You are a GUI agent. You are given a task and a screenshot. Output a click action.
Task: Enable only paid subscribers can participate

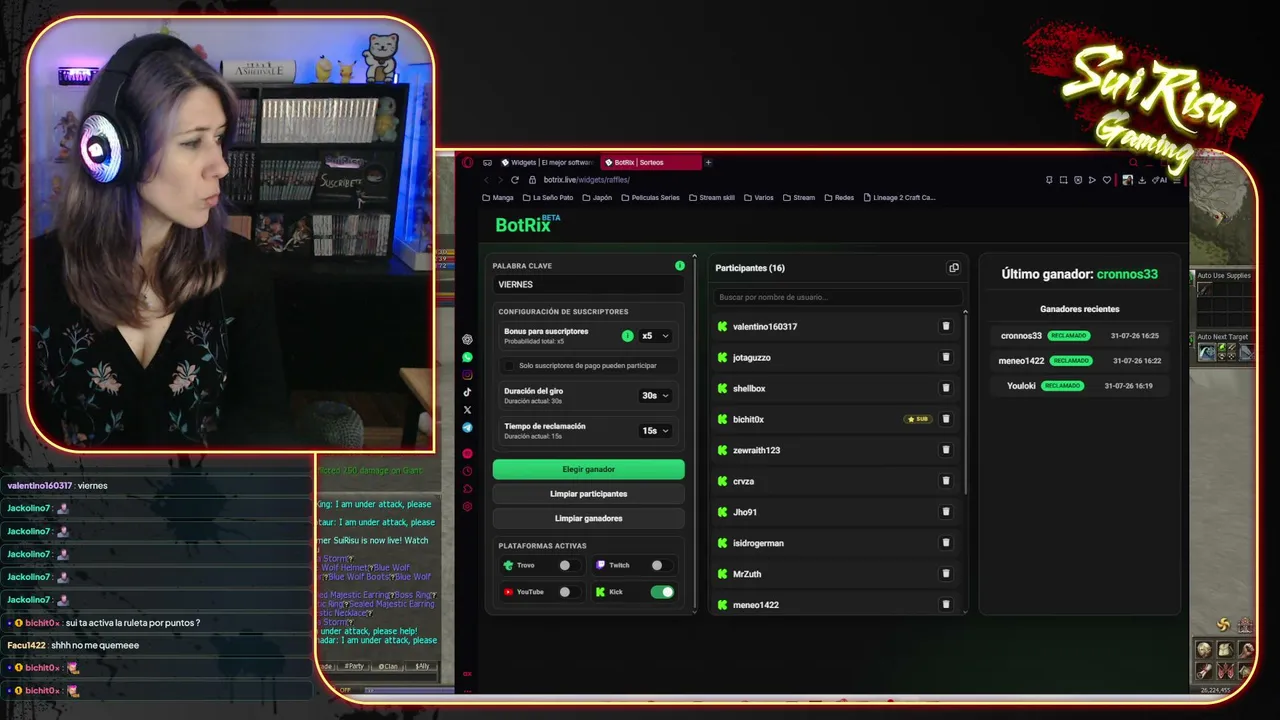[x=510, y=366]
